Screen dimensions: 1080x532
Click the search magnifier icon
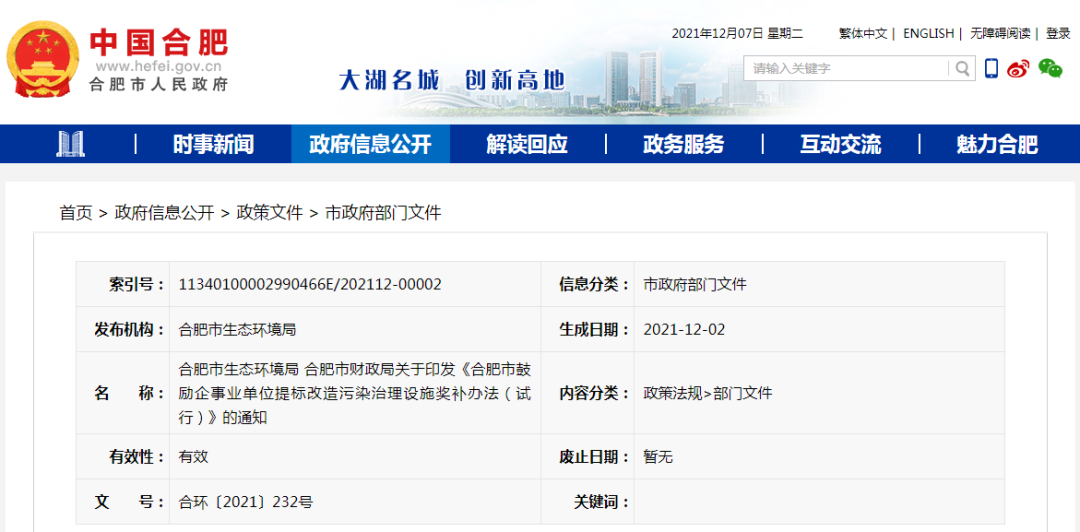pos(962,69)
